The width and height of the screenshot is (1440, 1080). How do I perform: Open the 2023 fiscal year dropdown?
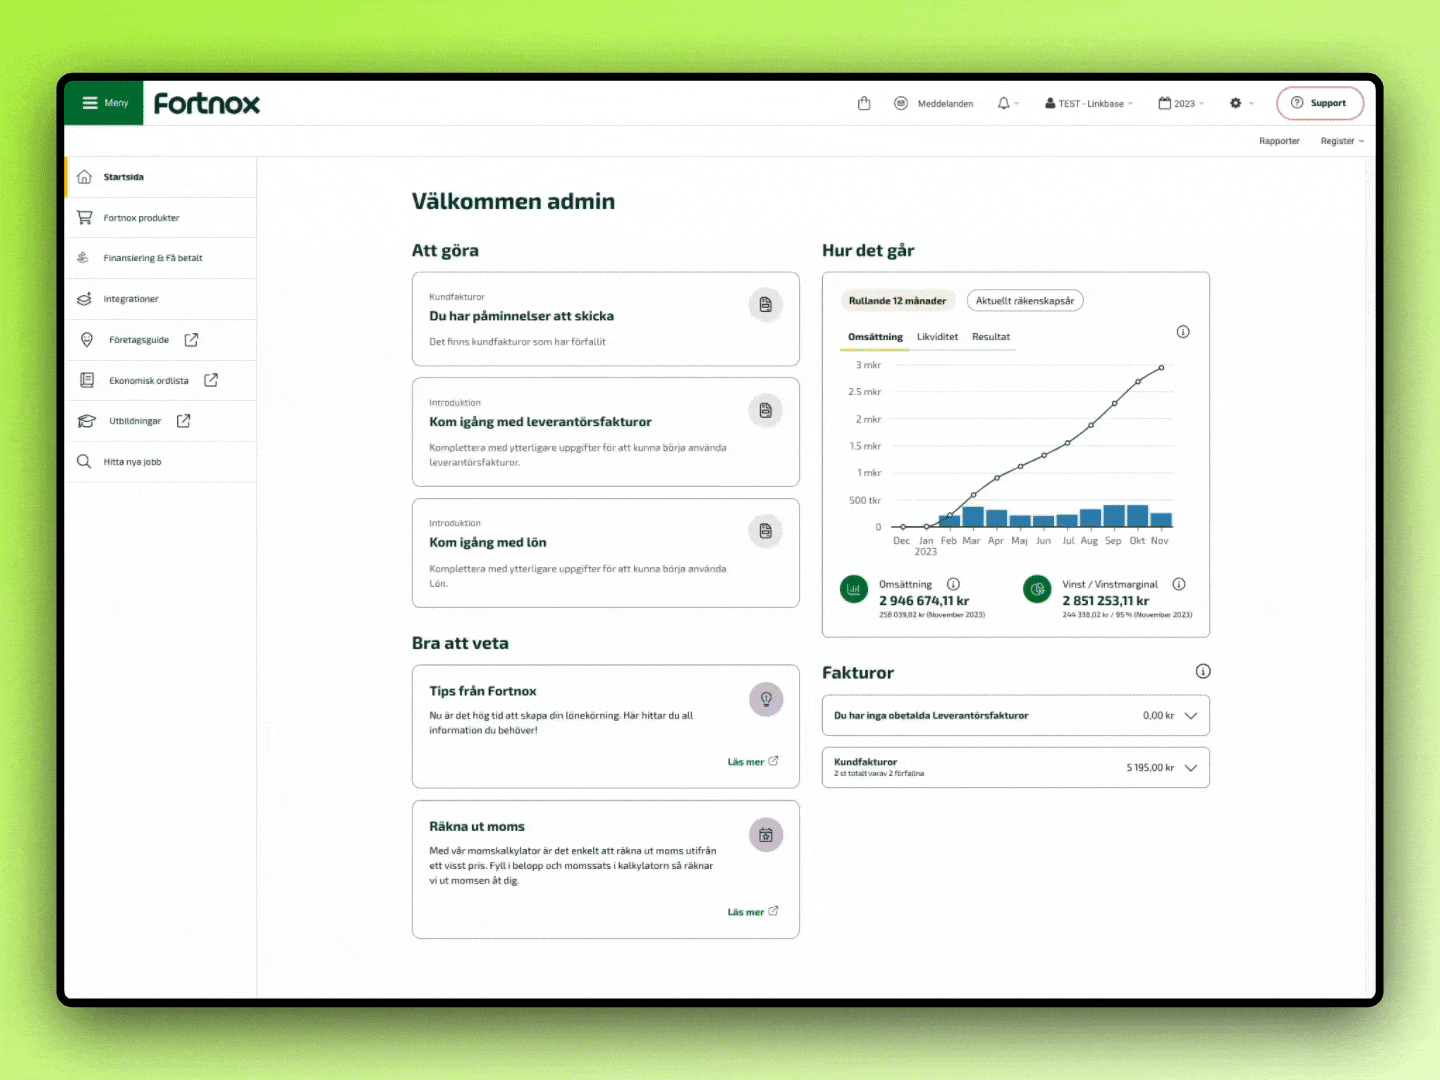[1181, 103]
